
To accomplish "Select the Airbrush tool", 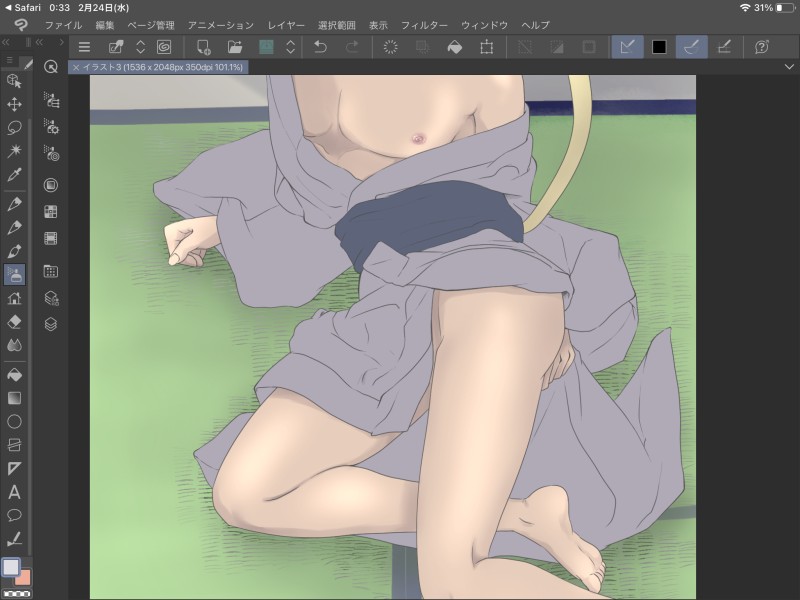I will pyautogui.click(x=14, y=274).
